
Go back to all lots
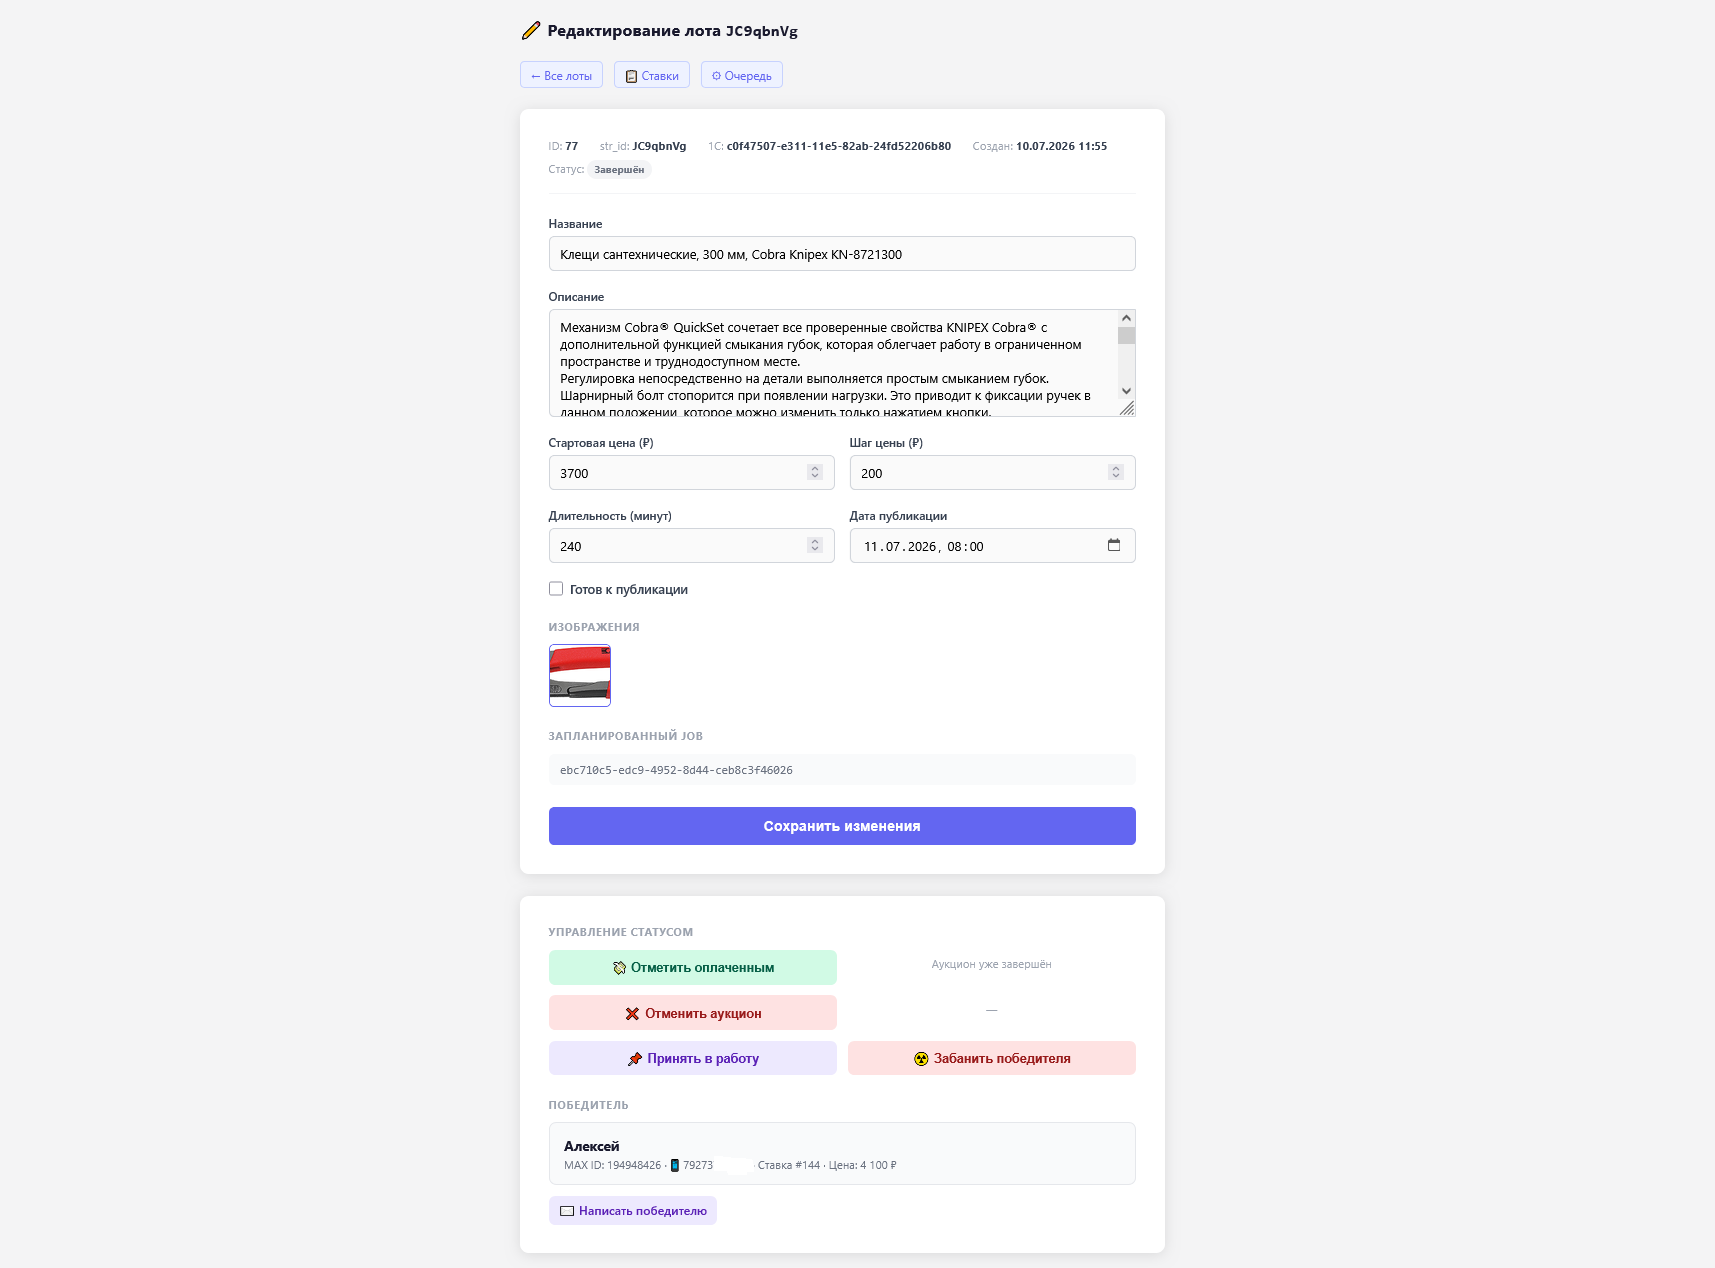(561, 75)
